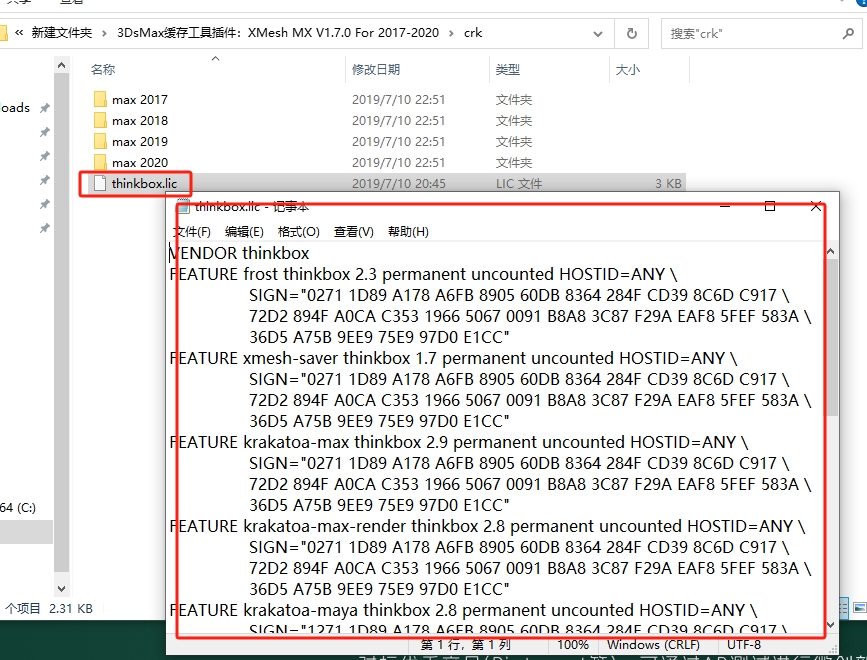This screenshot has height=660, width=867.
Task: Open the 帮助(H) menu in Notepad
Action: (409, 232)
